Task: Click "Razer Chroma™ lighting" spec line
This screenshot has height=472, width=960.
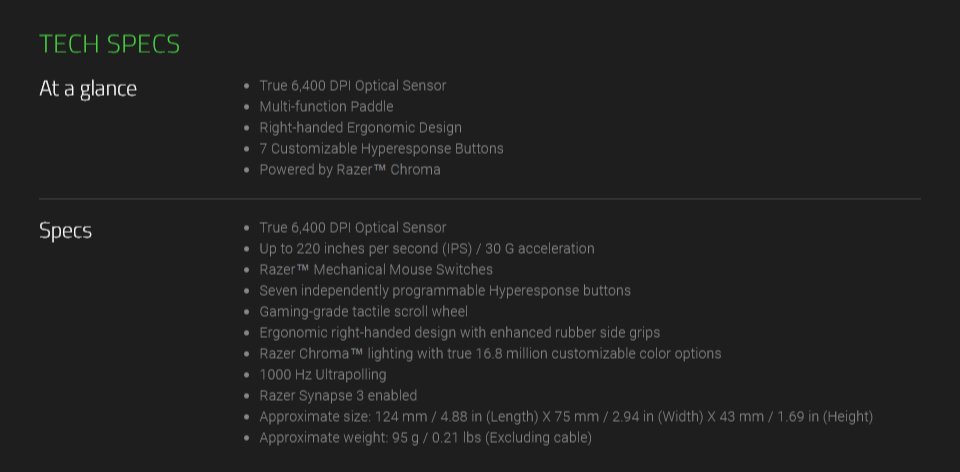Action: pos(490,354)
